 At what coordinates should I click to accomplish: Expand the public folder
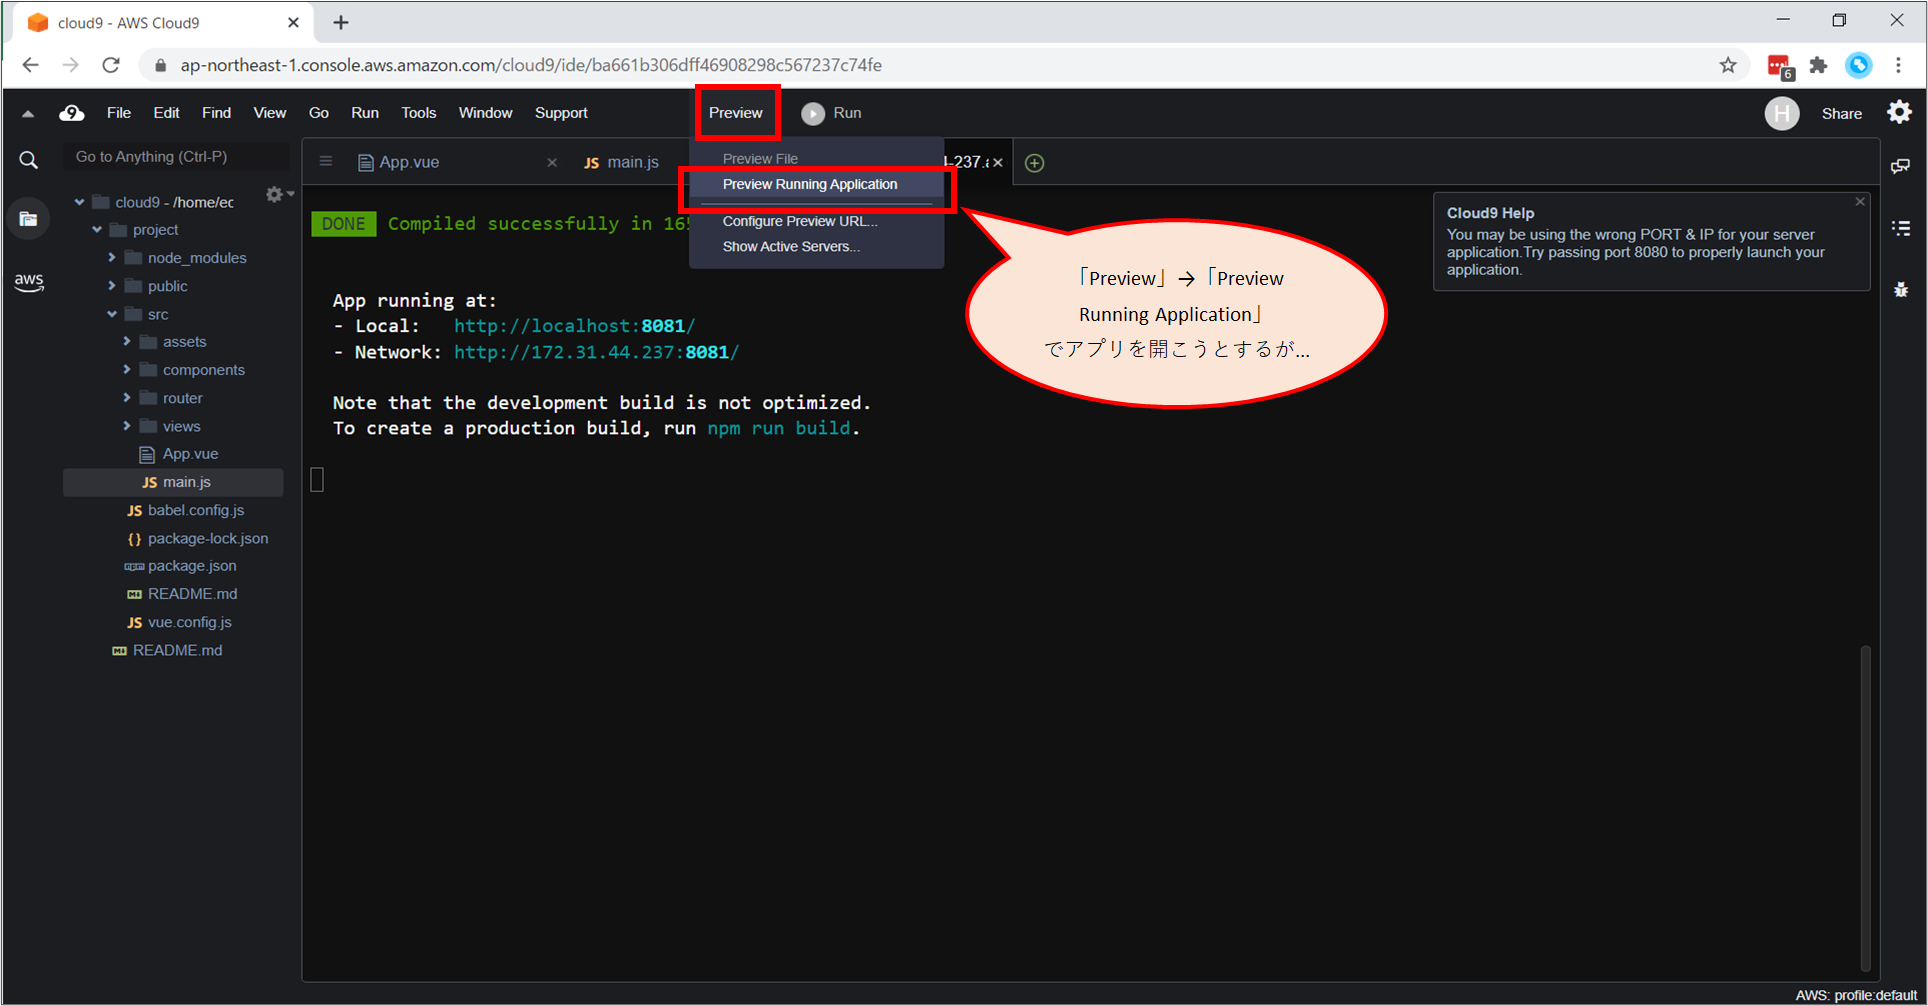click(x=112, y=286)
